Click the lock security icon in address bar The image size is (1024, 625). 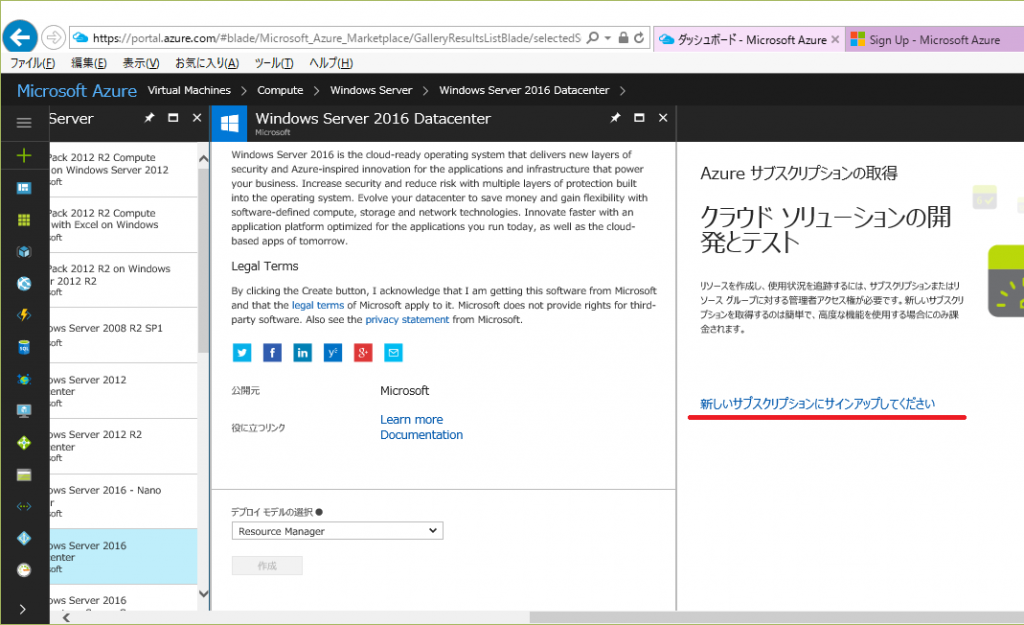coord(623,38)
